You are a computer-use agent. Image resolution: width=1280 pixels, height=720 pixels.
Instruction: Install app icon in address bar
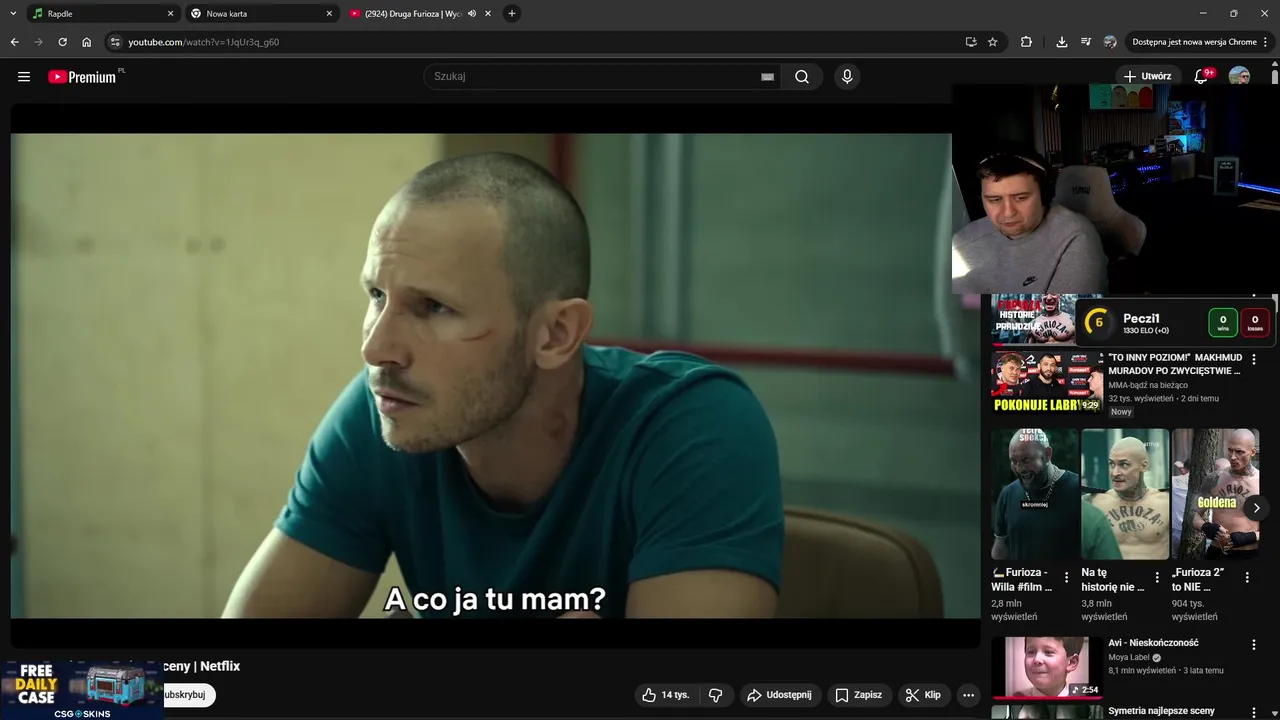tap(971, 42)
